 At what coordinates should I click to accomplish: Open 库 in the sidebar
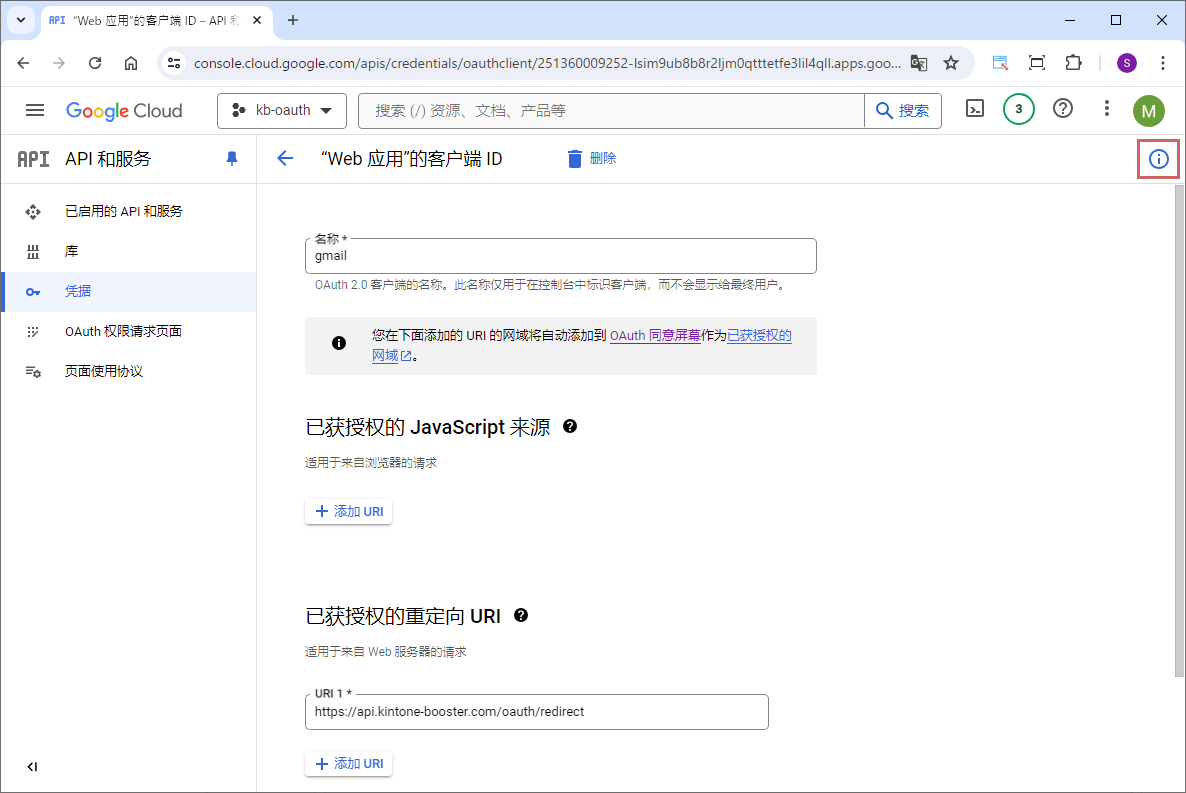click(72, 252)
